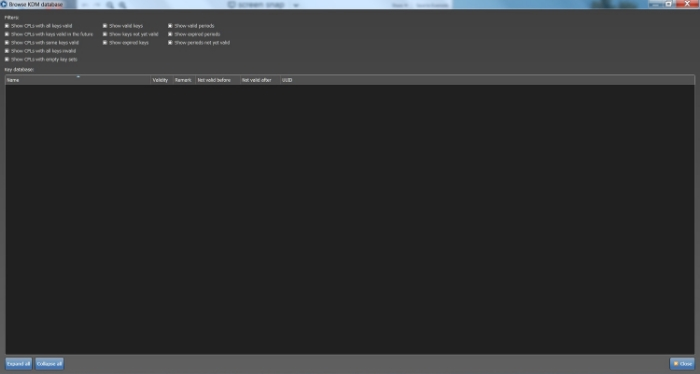Click the Expand all button
The height and width of the screenshot is (374, 700).
coord(18,364)
